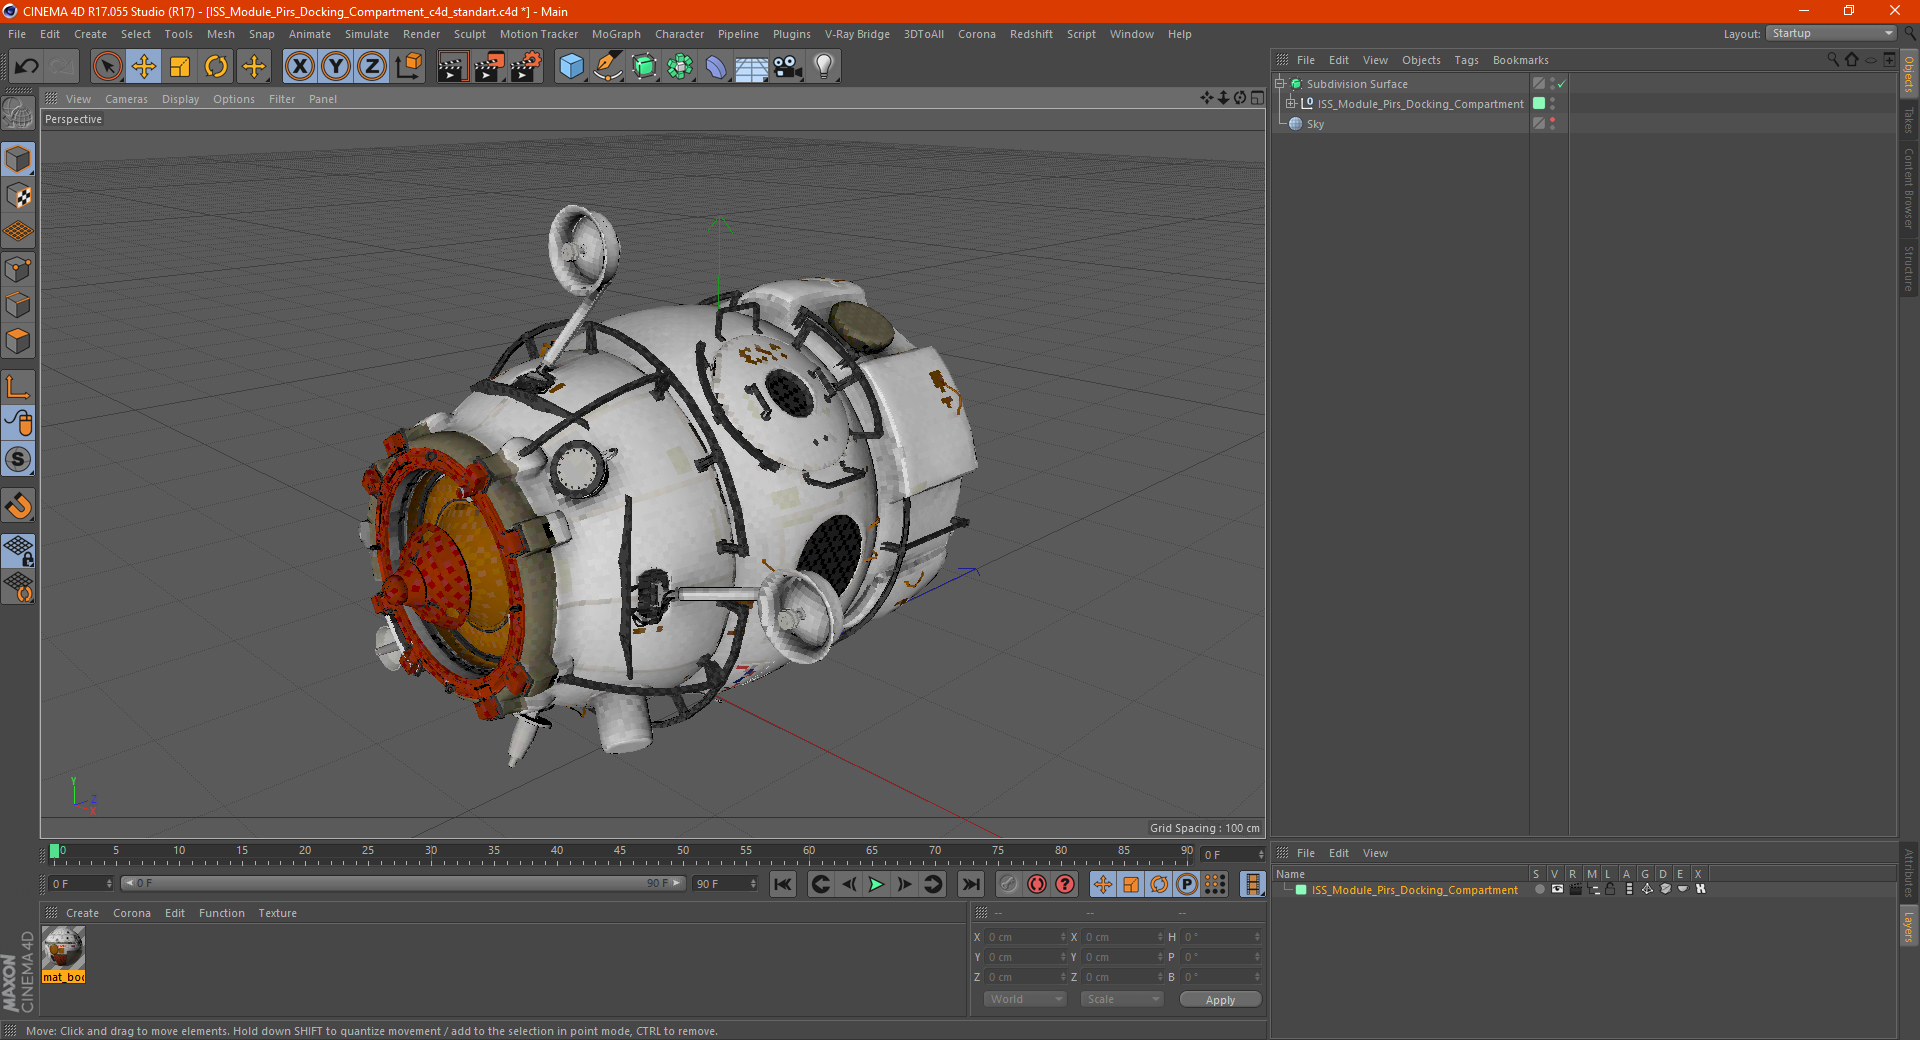Toggle Snap with the S icon
Image resolution: width=1920 pixels, height=1040 pixels.
(18, 460)
